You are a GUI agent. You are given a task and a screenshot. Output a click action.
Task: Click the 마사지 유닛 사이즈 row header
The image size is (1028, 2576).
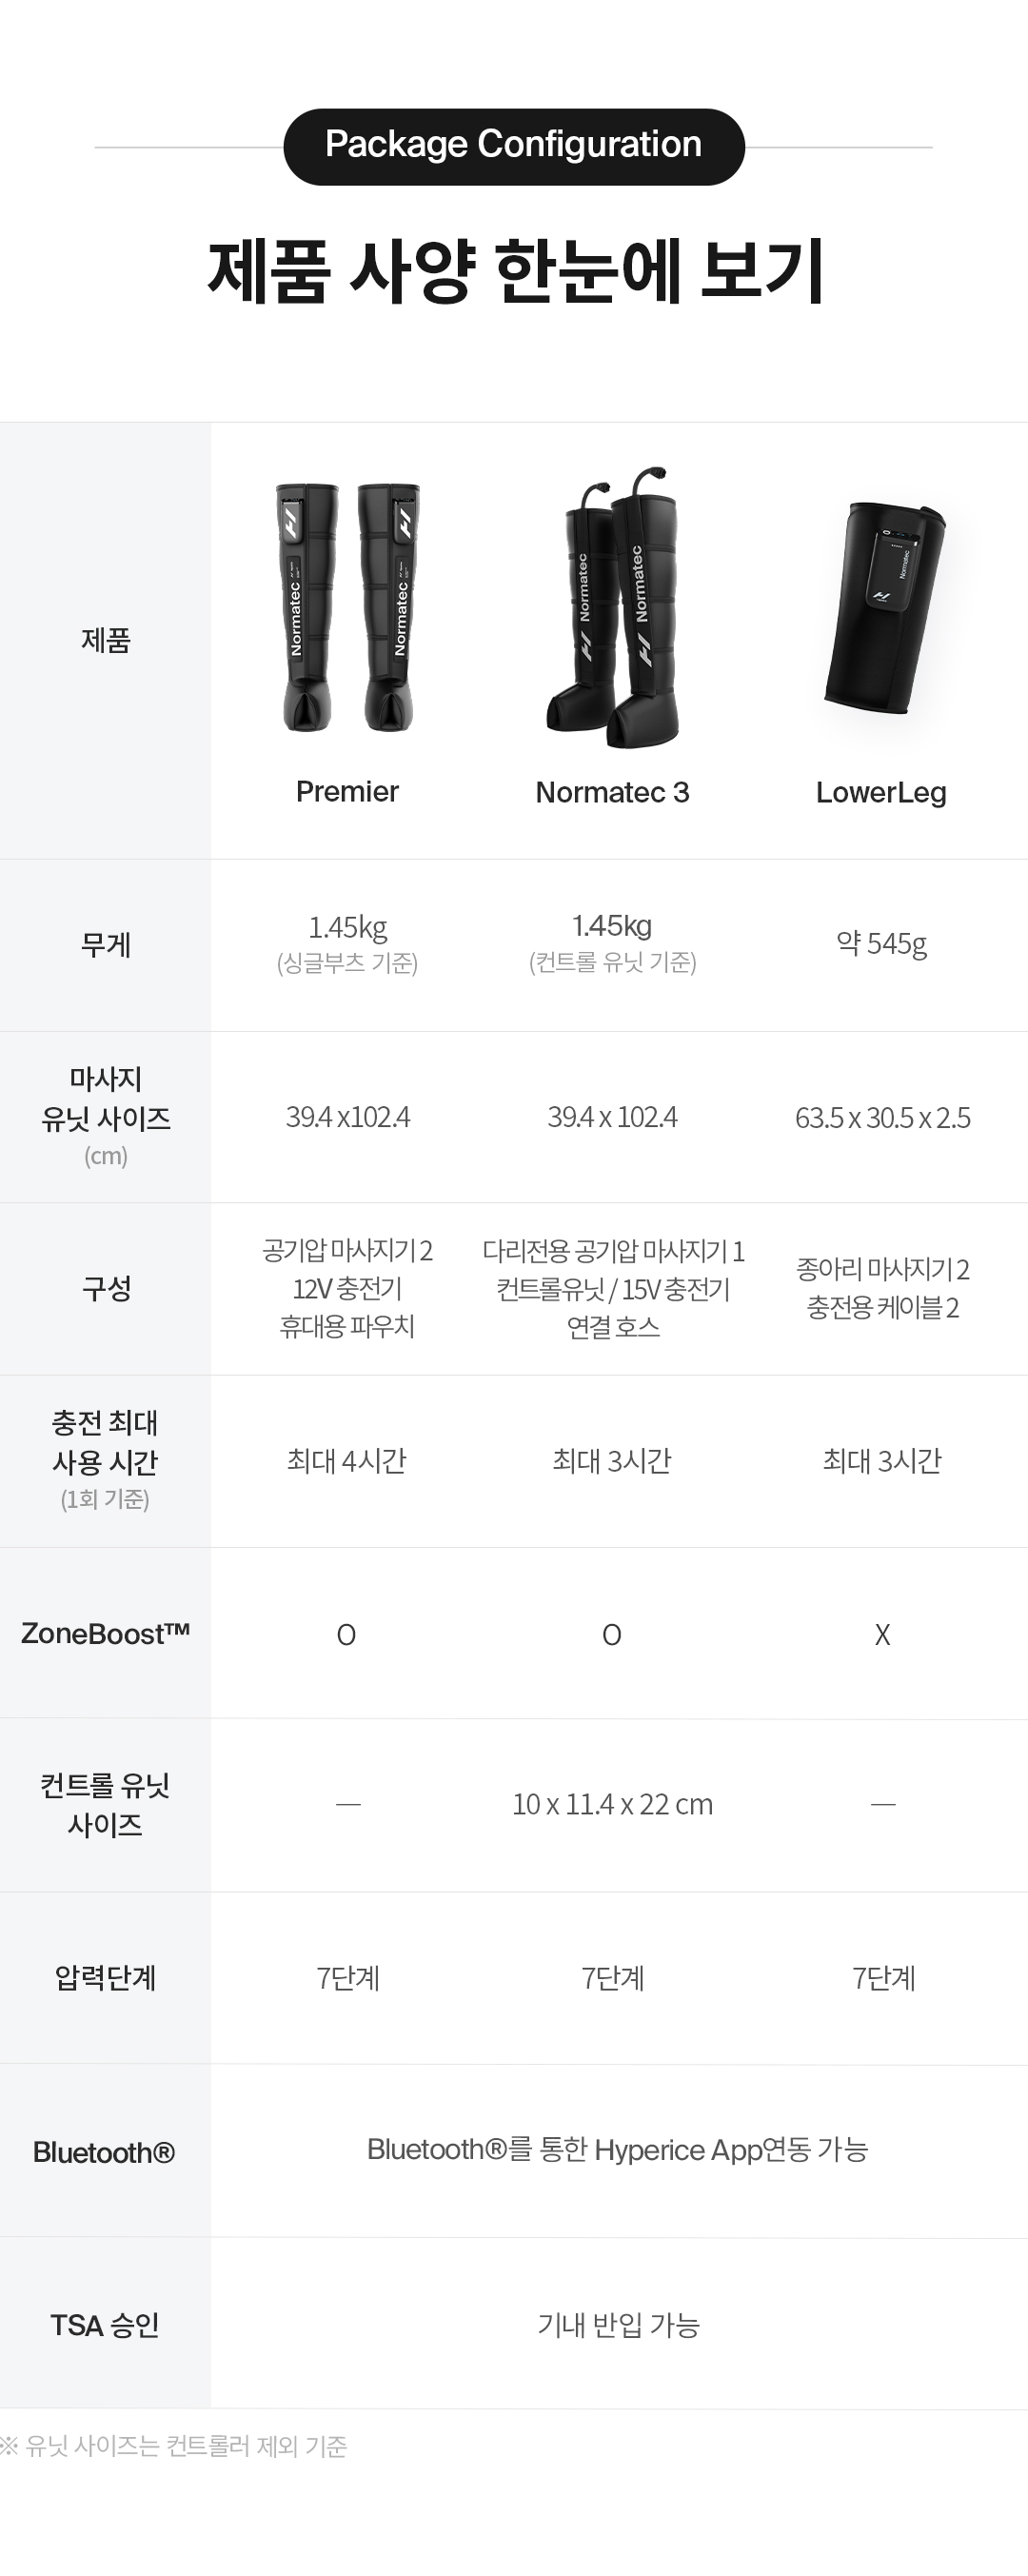[x=105, y=1117]
